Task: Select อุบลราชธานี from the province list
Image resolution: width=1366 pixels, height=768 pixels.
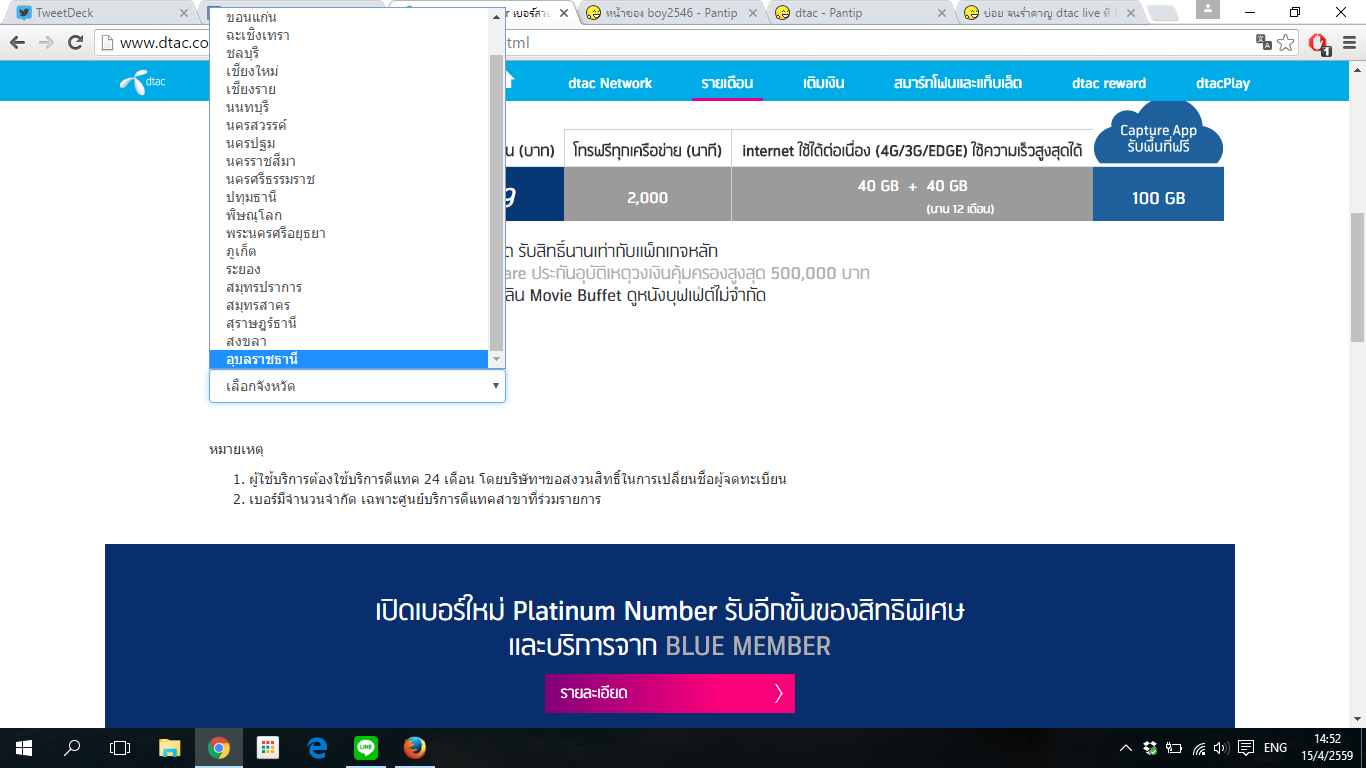Action: (x=349, y=359)
